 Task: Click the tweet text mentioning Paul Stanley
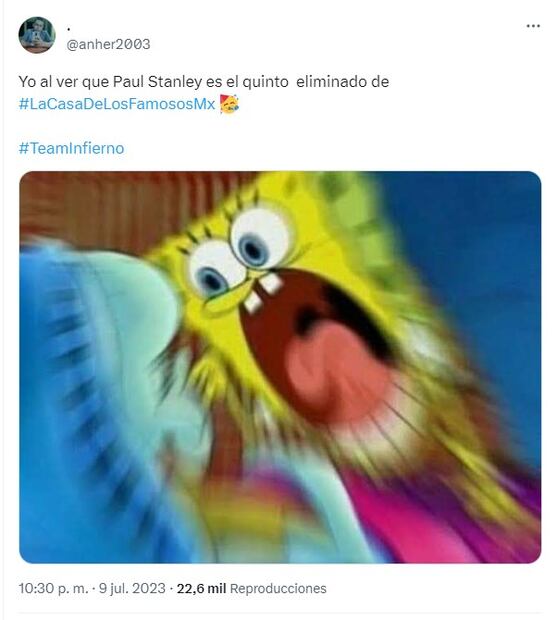point(204,82)
